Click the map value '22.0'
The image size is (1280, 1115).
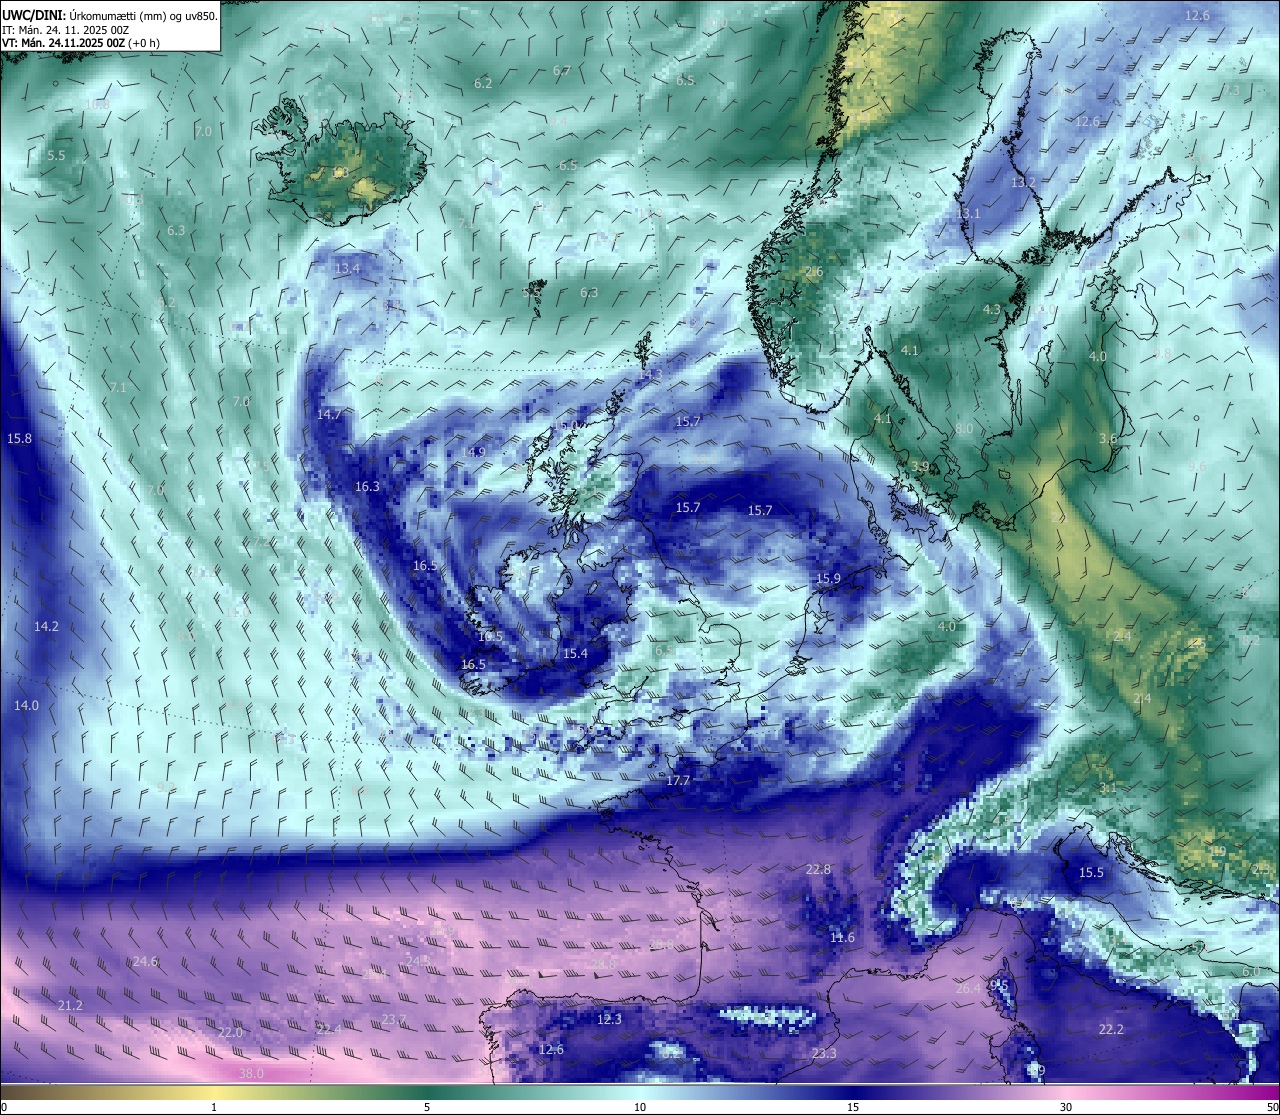230,1033
